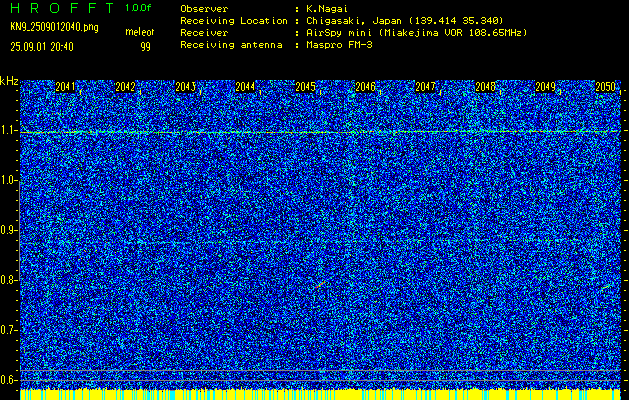Viewport: 629px width, 400px height.
Task: Click the 2050 time marker
Action: (x=605, y=87)
